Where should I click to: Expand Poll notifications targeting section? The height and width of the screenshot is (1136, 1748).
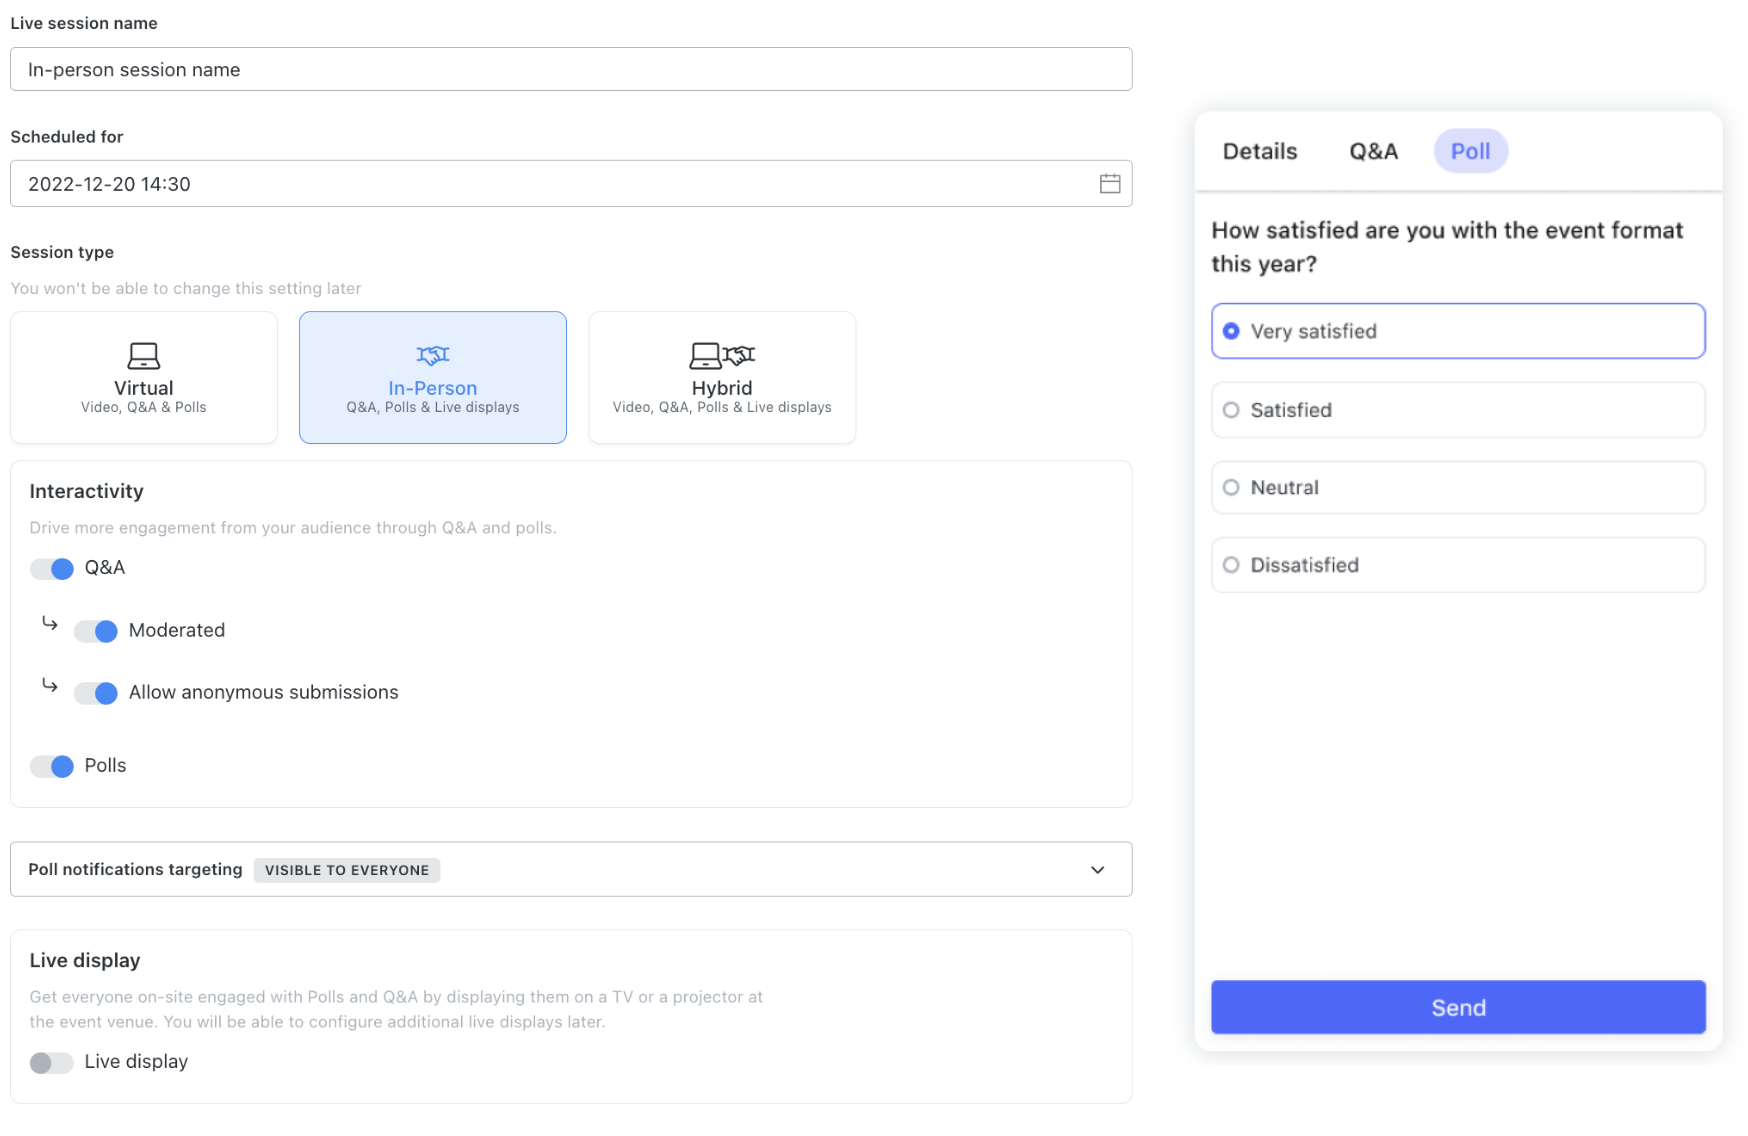(1097, 869)
